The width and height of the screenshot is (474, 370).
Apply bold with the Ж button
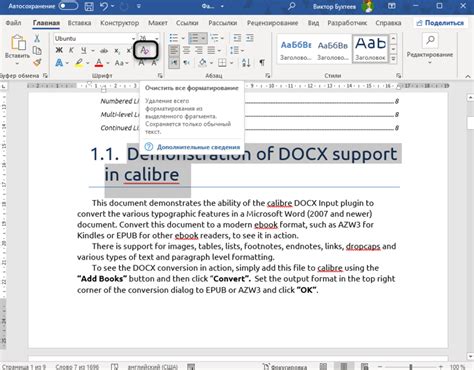59,50
